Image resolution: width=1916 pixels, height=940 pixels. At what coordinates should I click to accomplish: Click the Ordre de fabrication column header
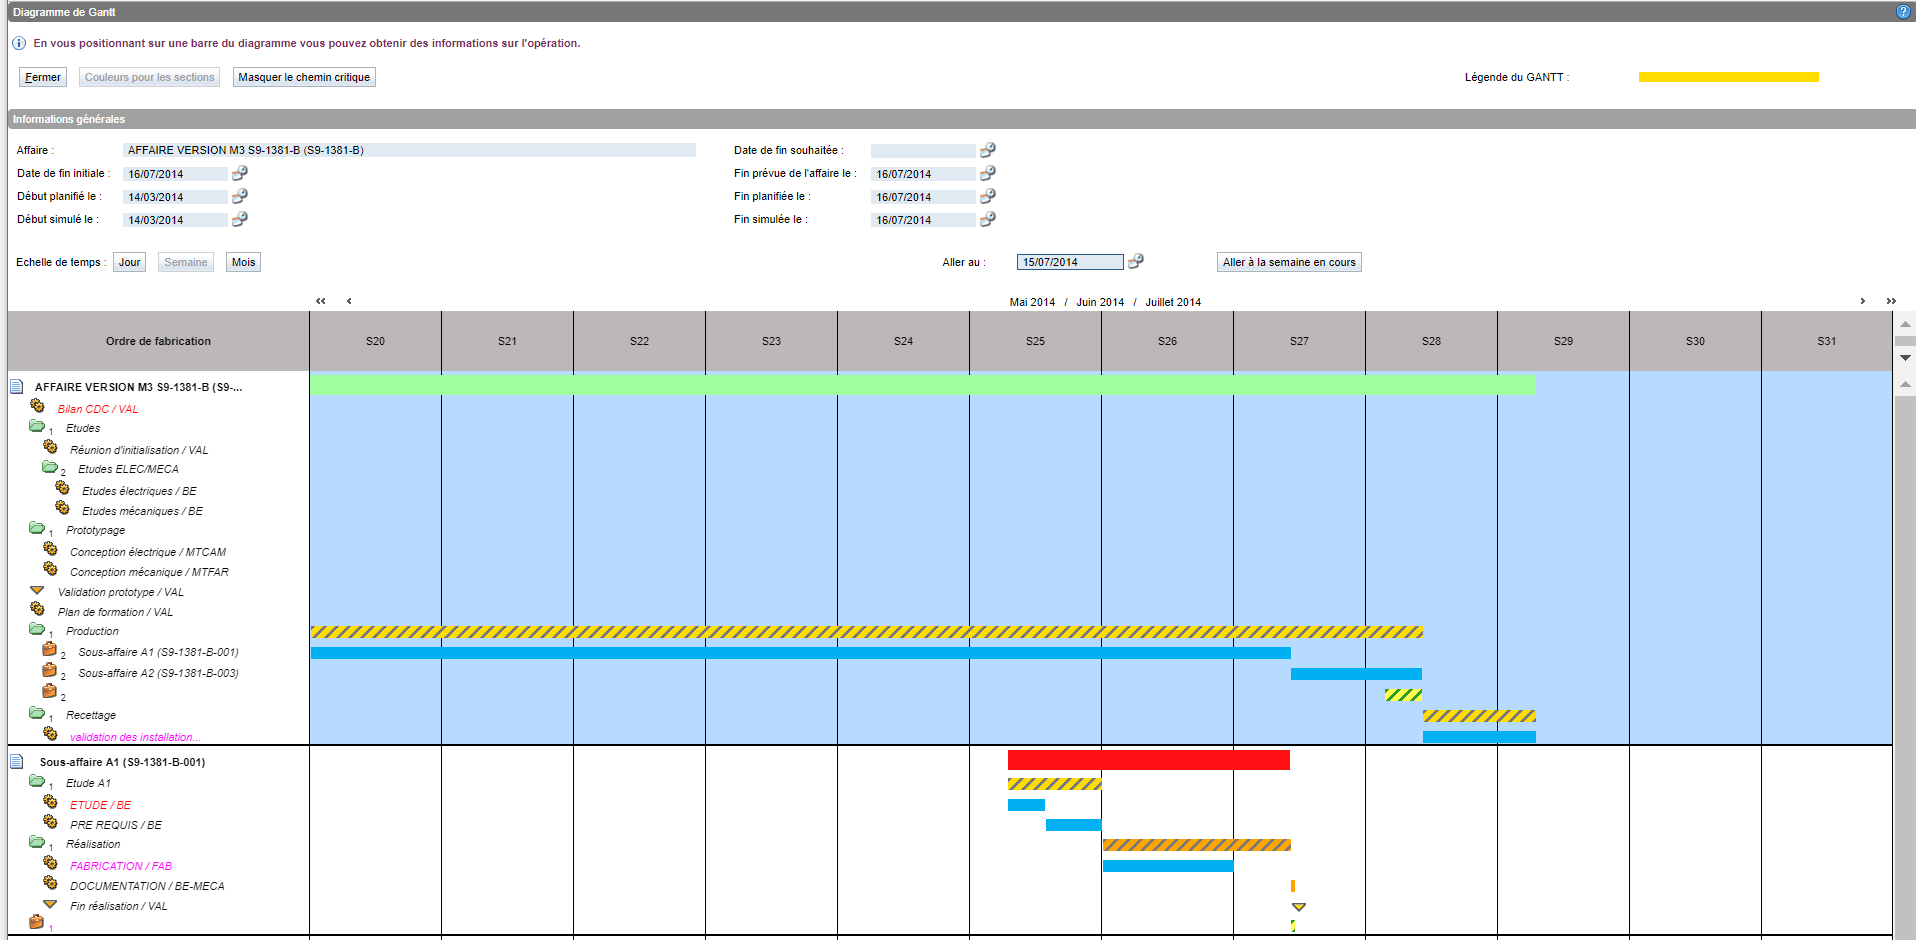158,341
